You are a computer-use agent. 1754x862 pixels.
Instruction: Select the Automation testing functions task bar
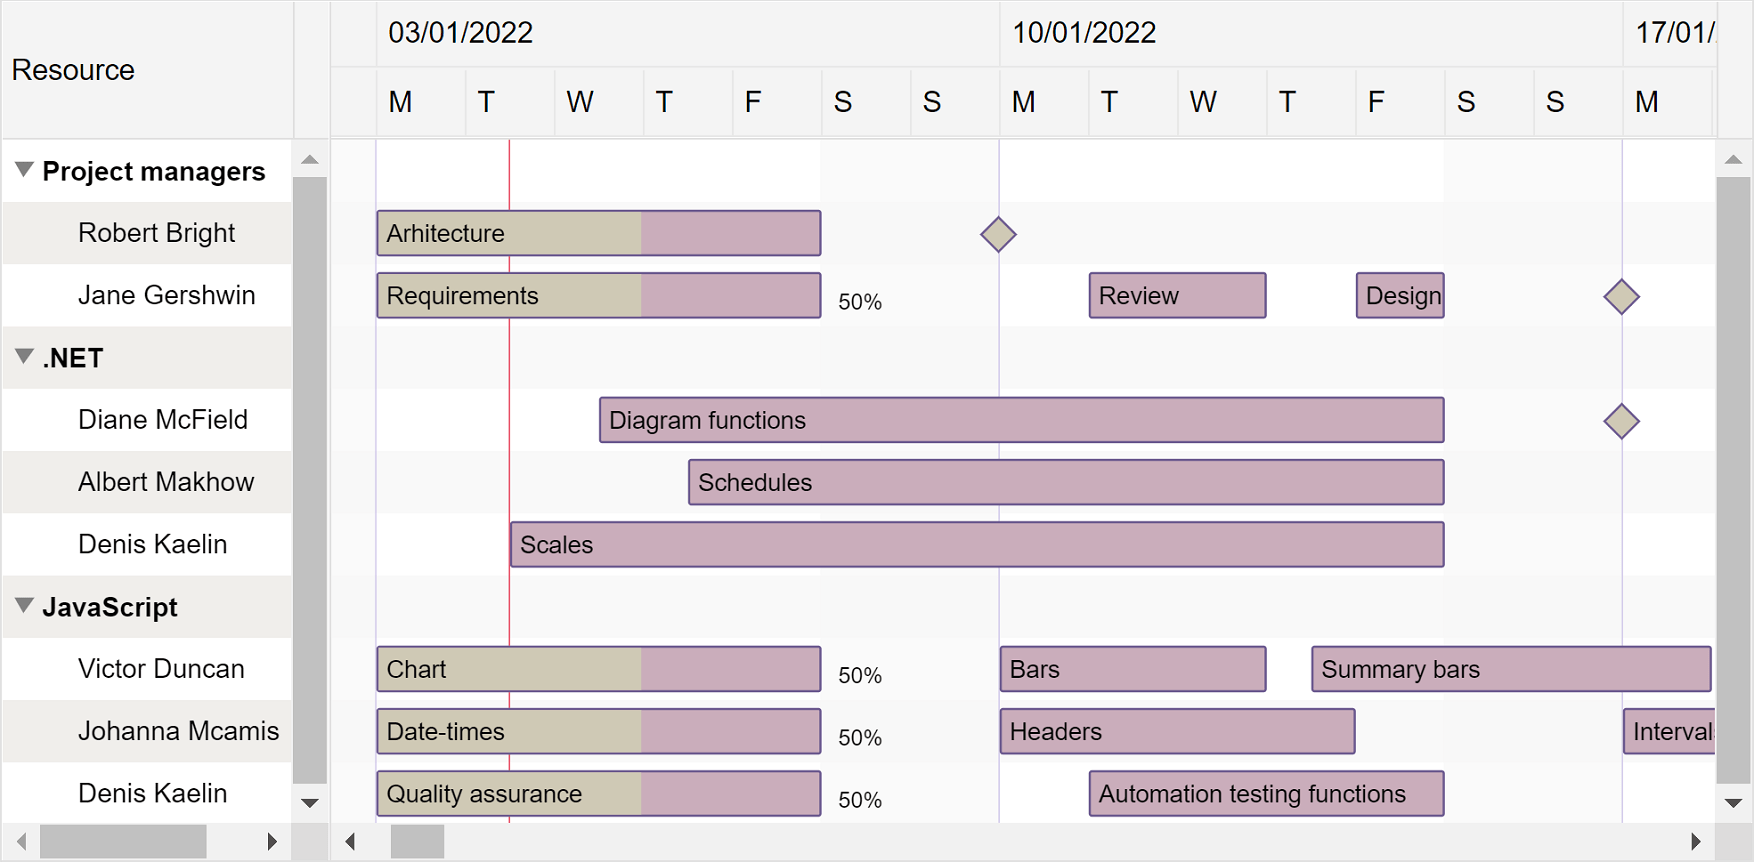tap(1266, 793)
